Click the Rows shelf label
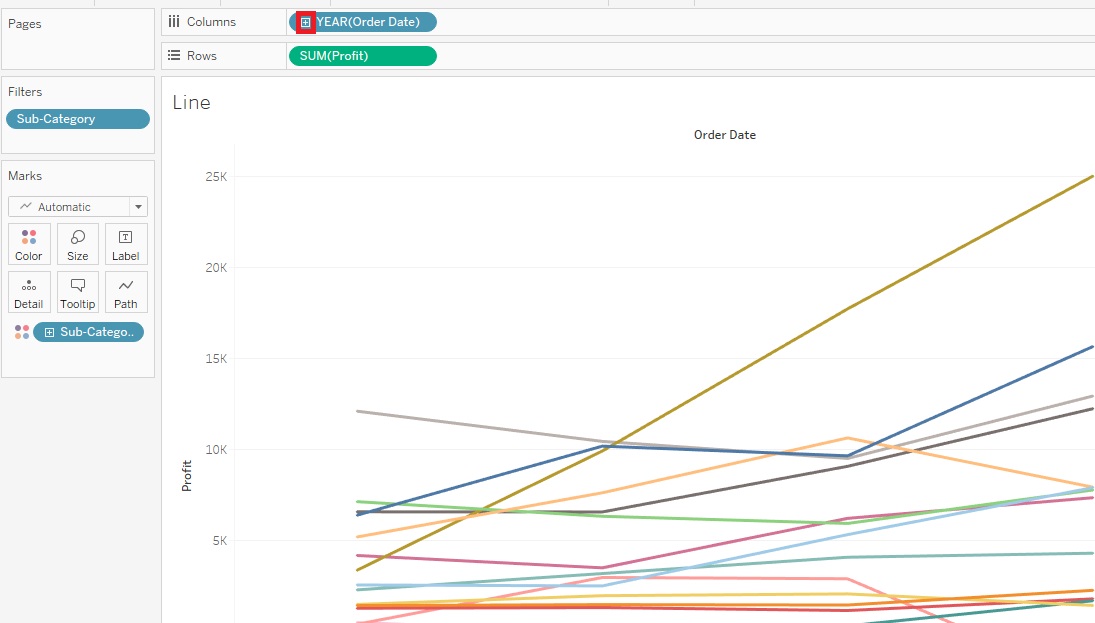 coord(202,56)
